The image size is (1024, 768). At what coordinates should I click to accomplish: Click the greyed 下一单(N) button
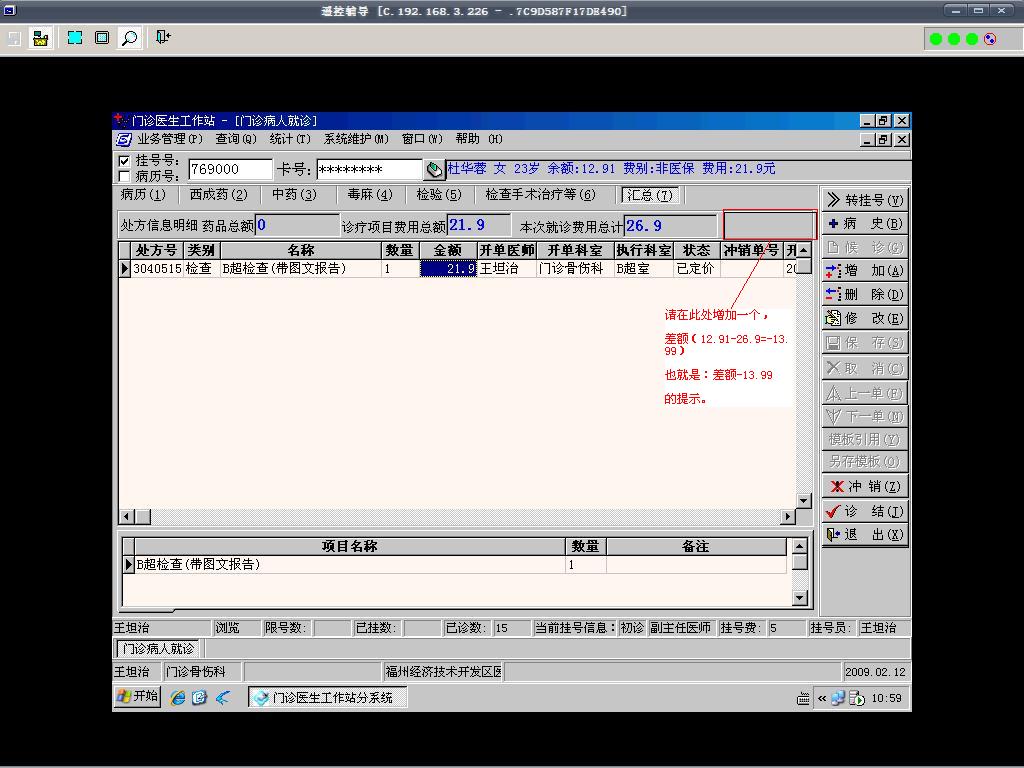pos(865,416)
